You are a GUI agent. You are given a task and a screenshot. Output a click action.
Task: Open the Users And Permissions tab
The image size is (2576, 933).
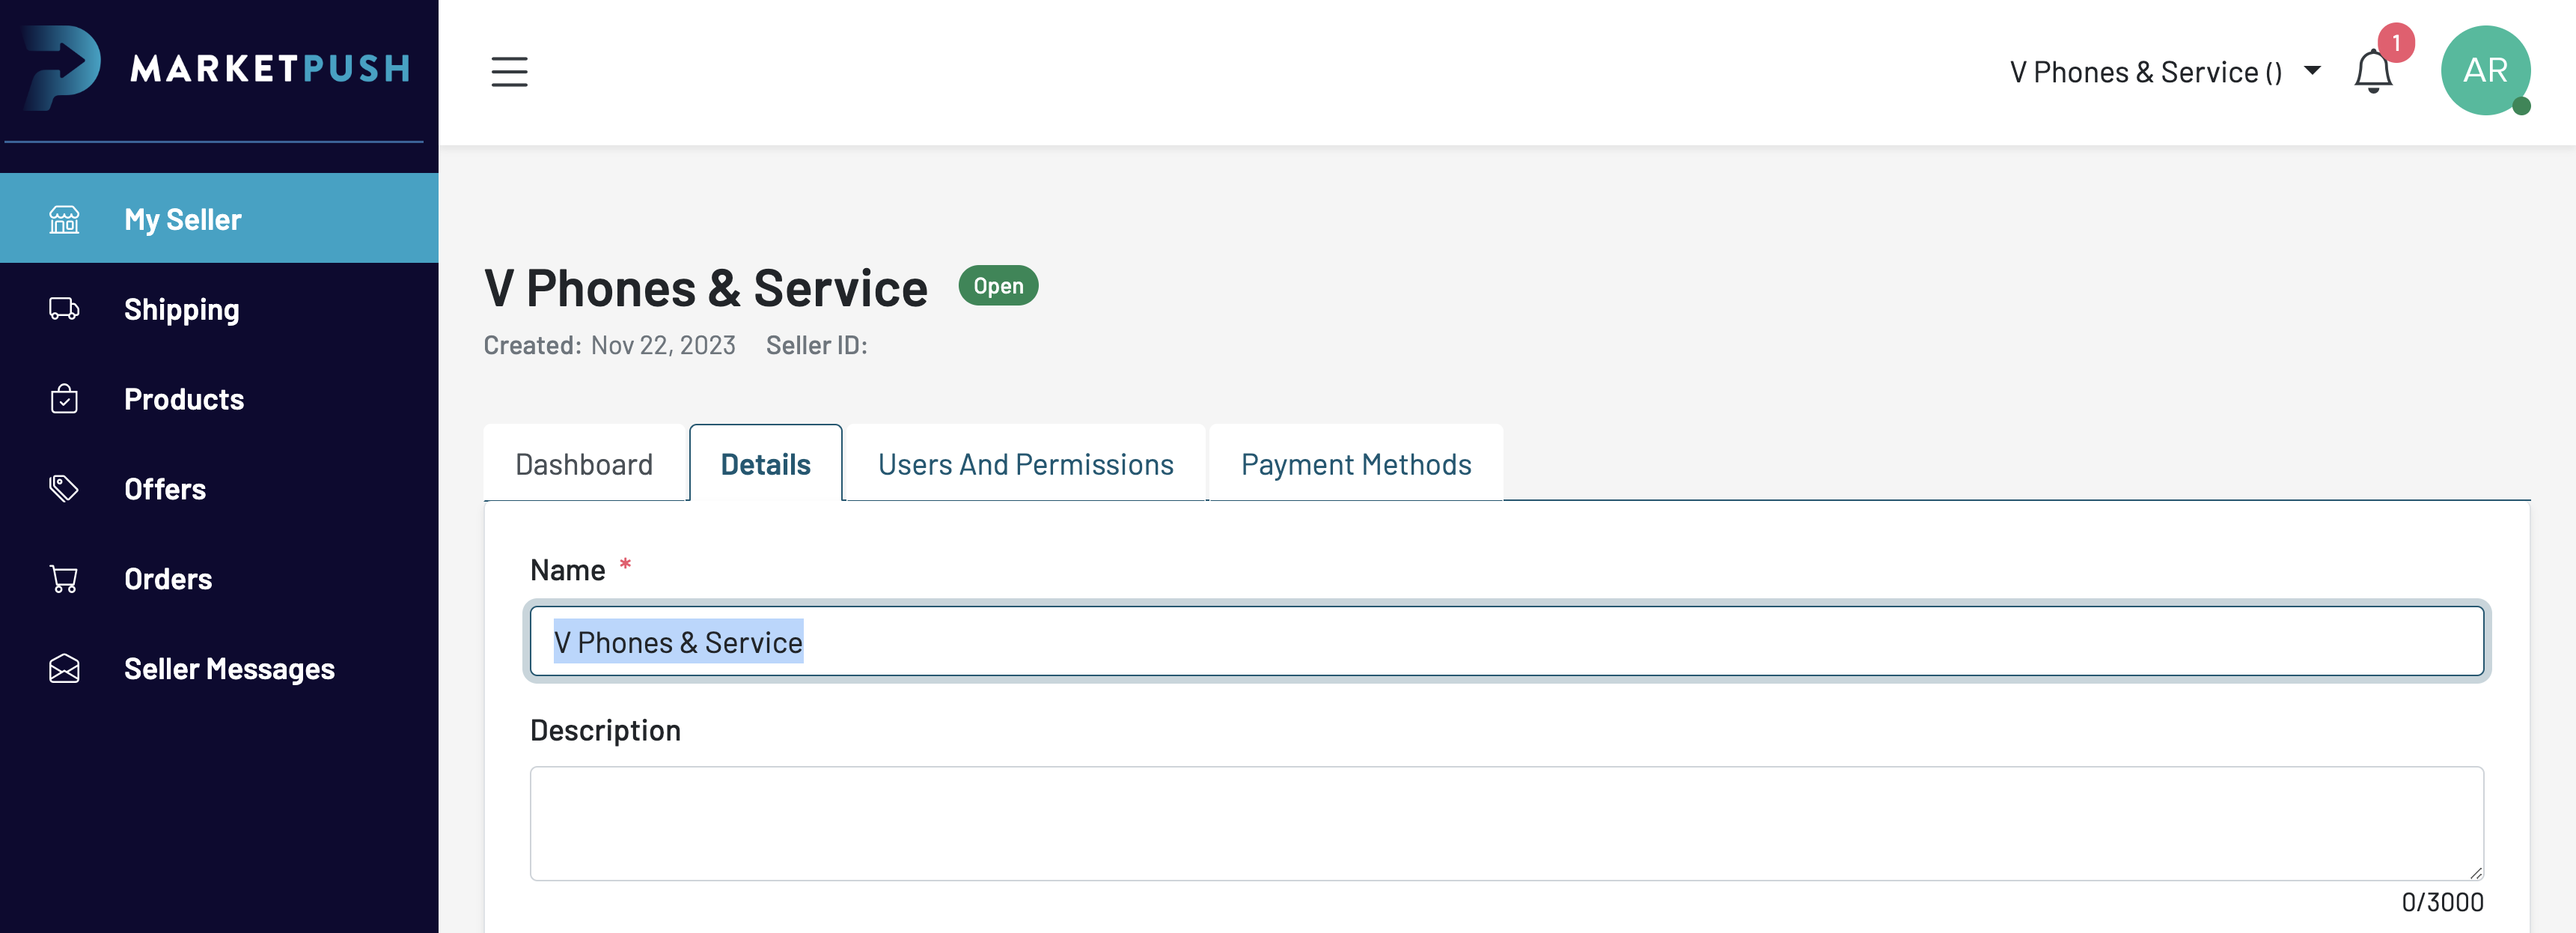[1025, 464]
